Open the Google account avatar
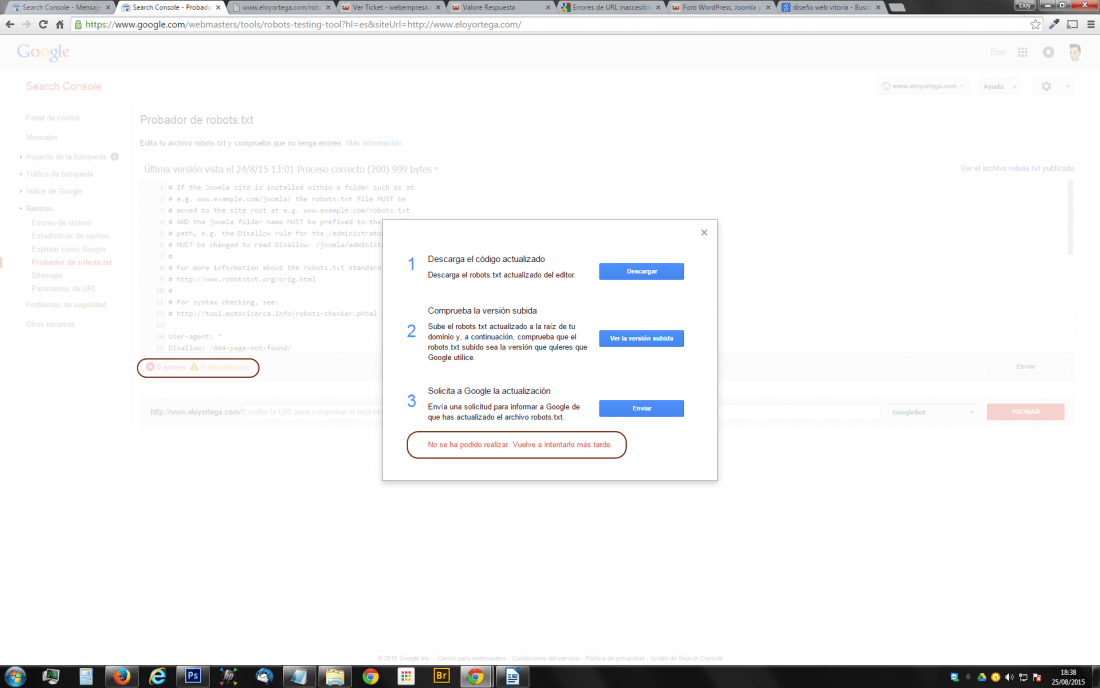 (x=1075, y=52)
